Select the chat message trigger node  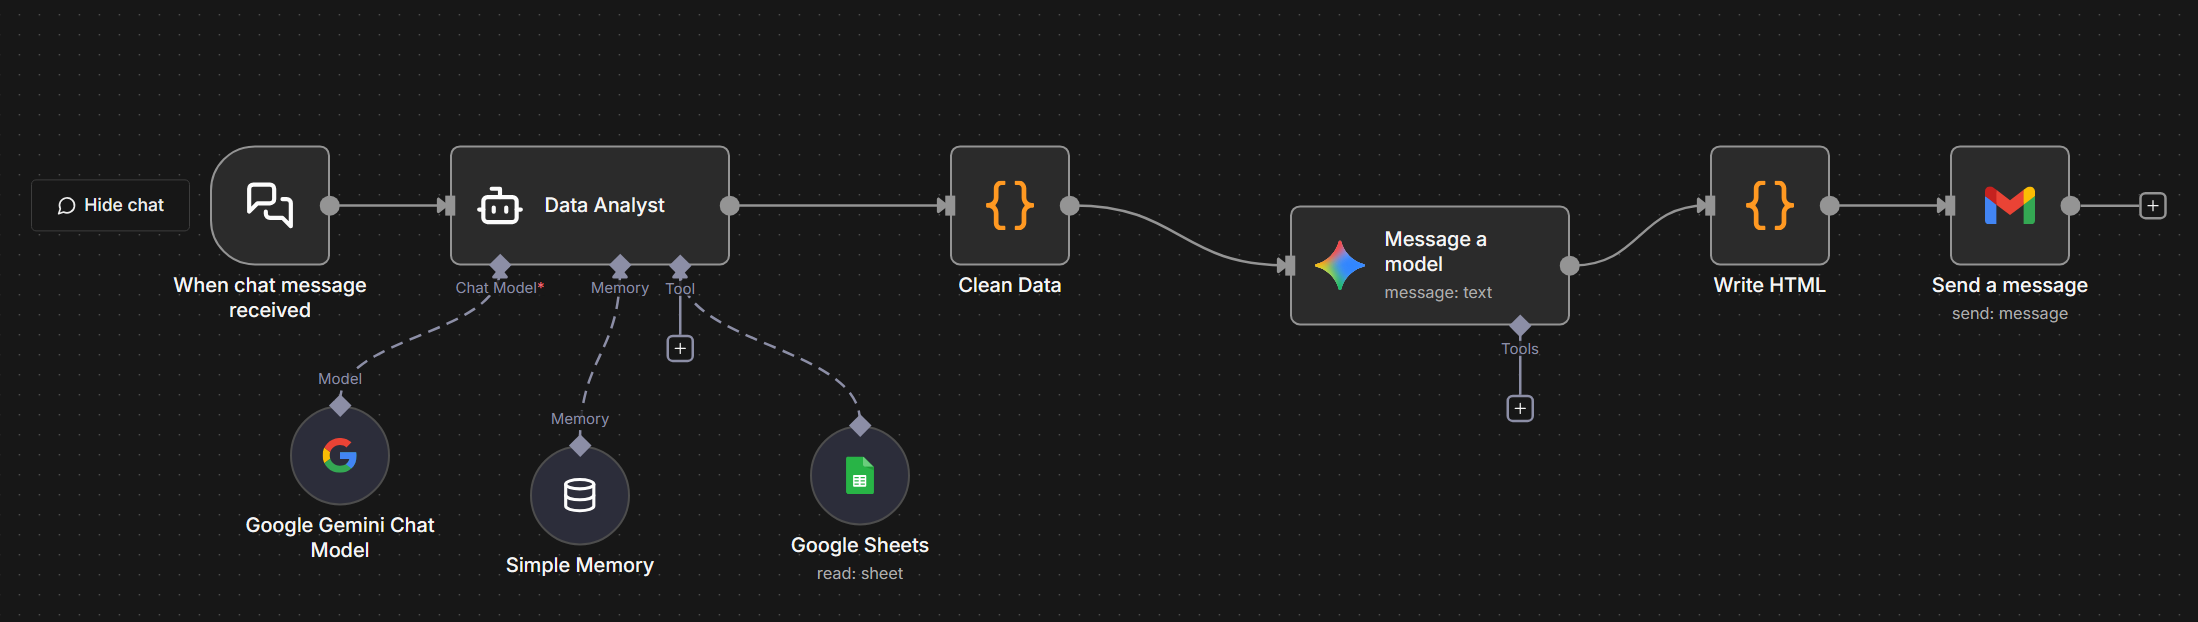coord(270,205)
